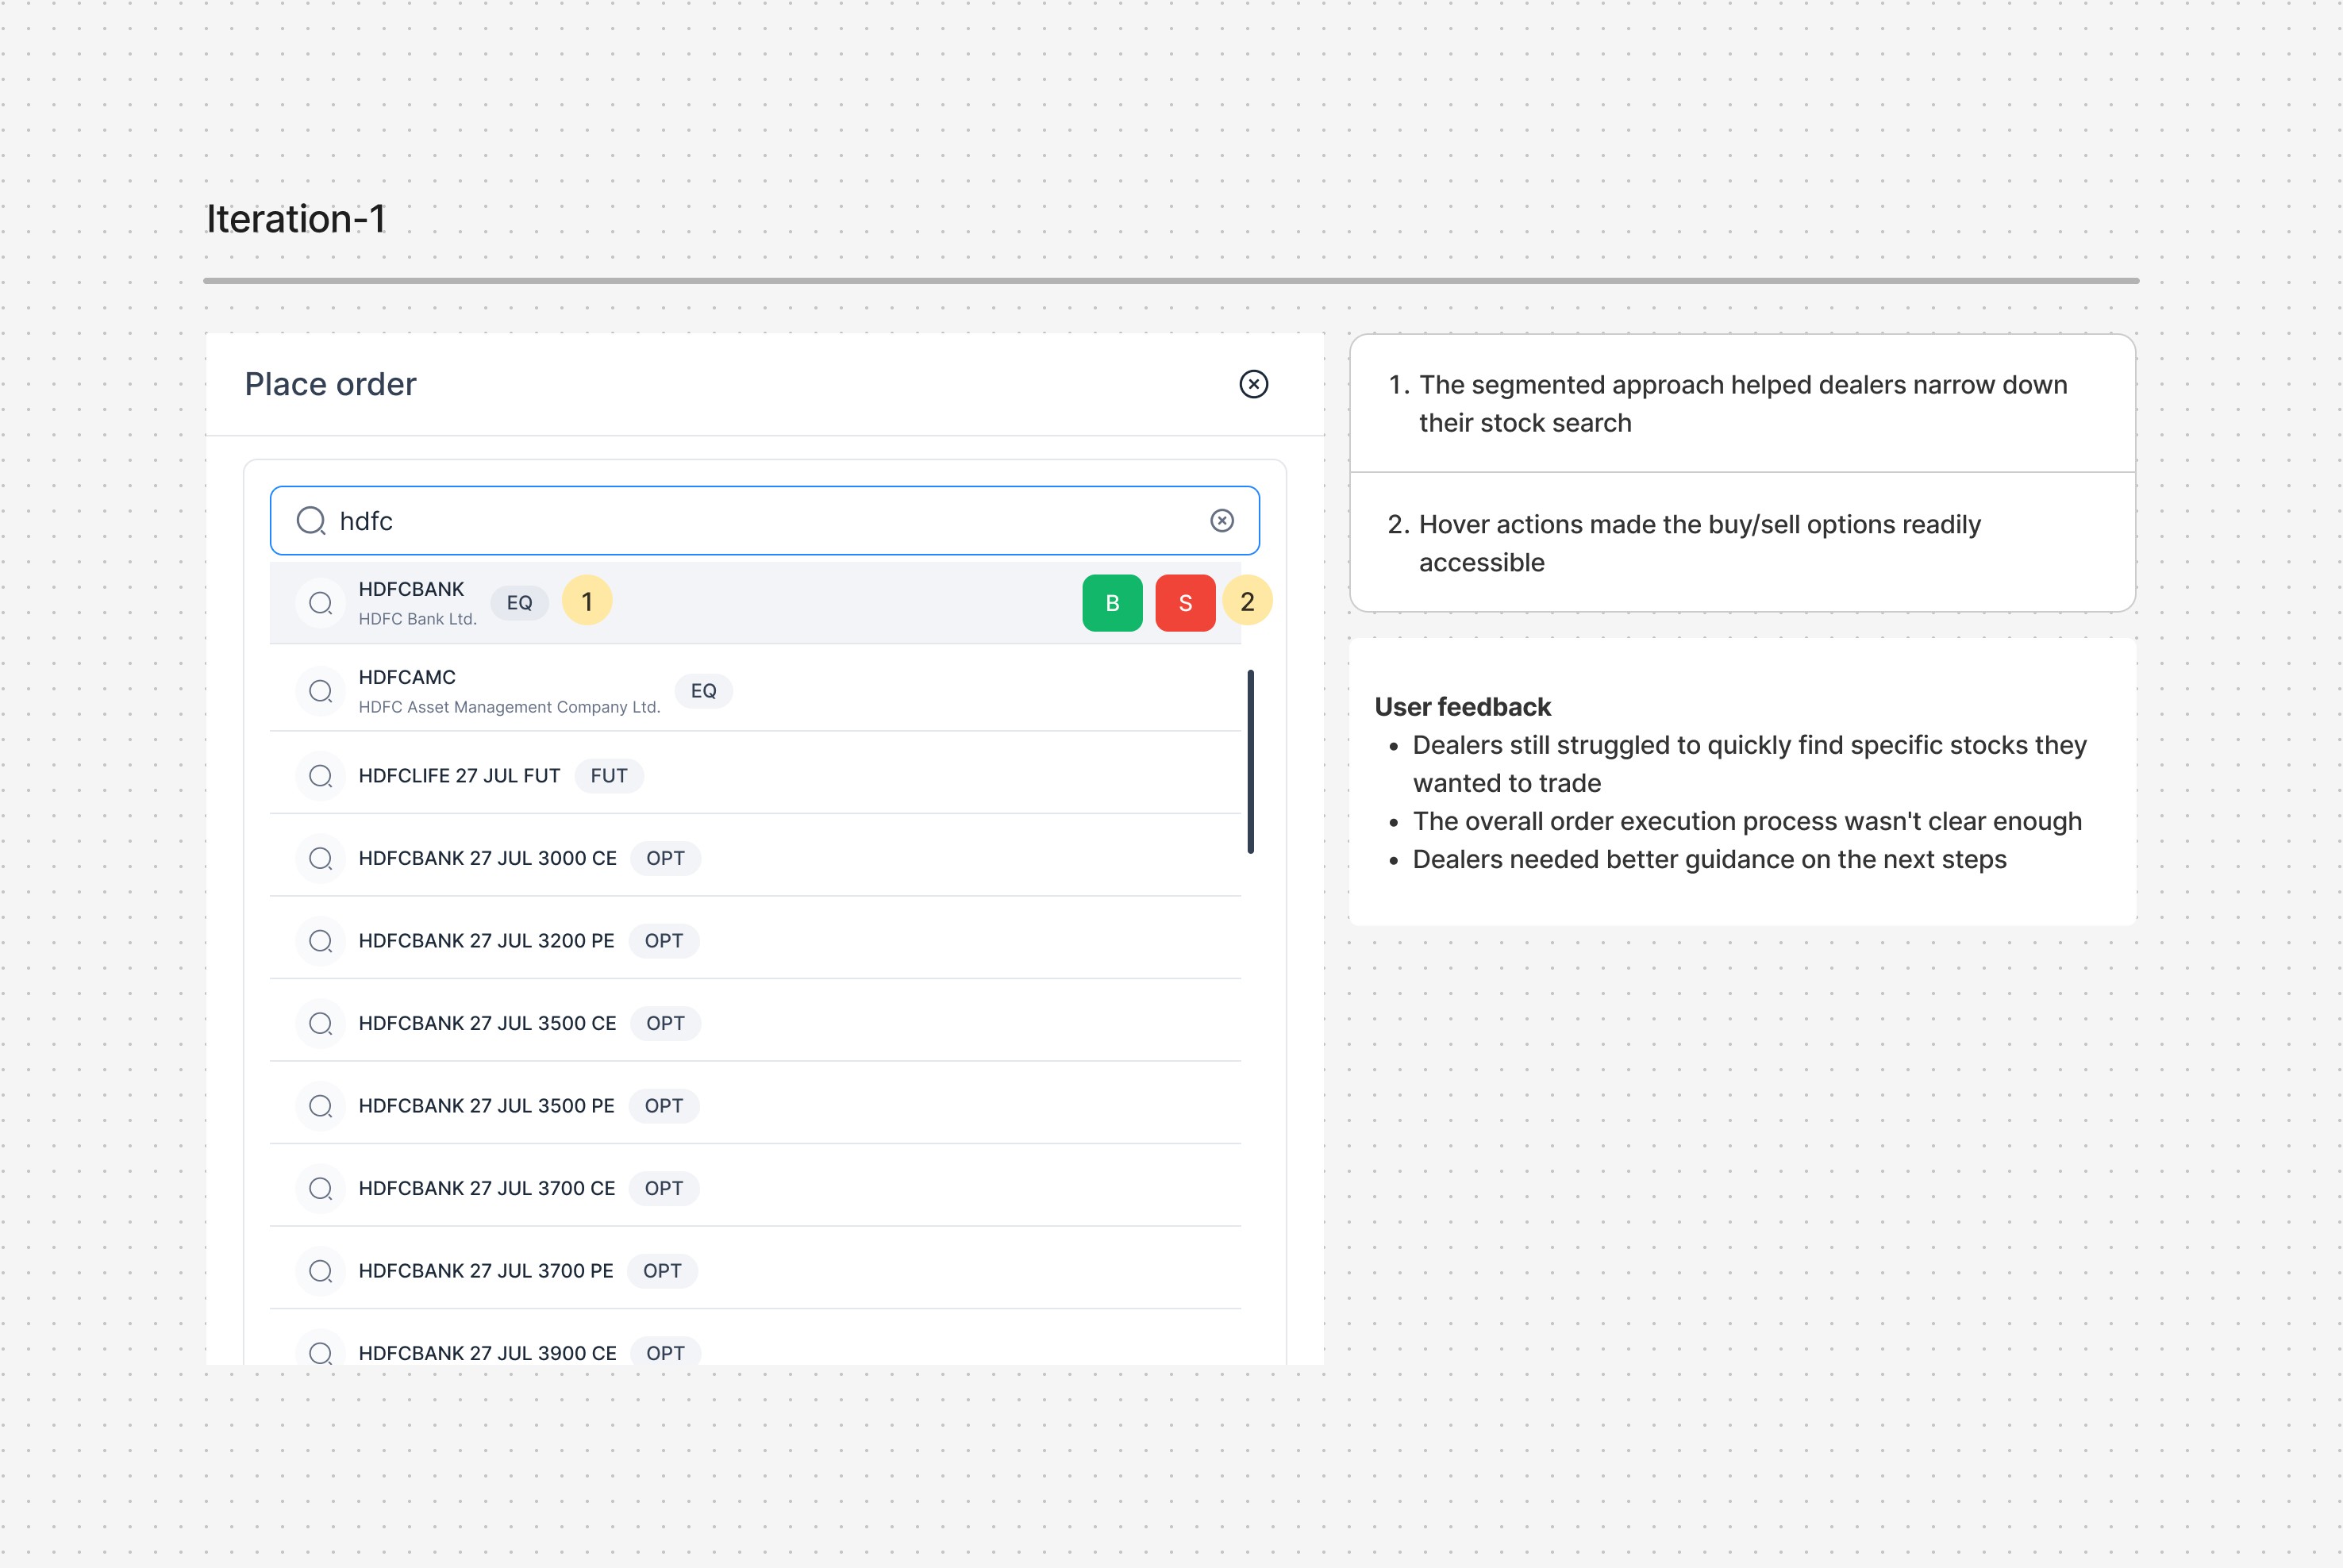
Task: Click search icon beside HDFCBANK 3500 CE
Action: [x=320, y=1023]
